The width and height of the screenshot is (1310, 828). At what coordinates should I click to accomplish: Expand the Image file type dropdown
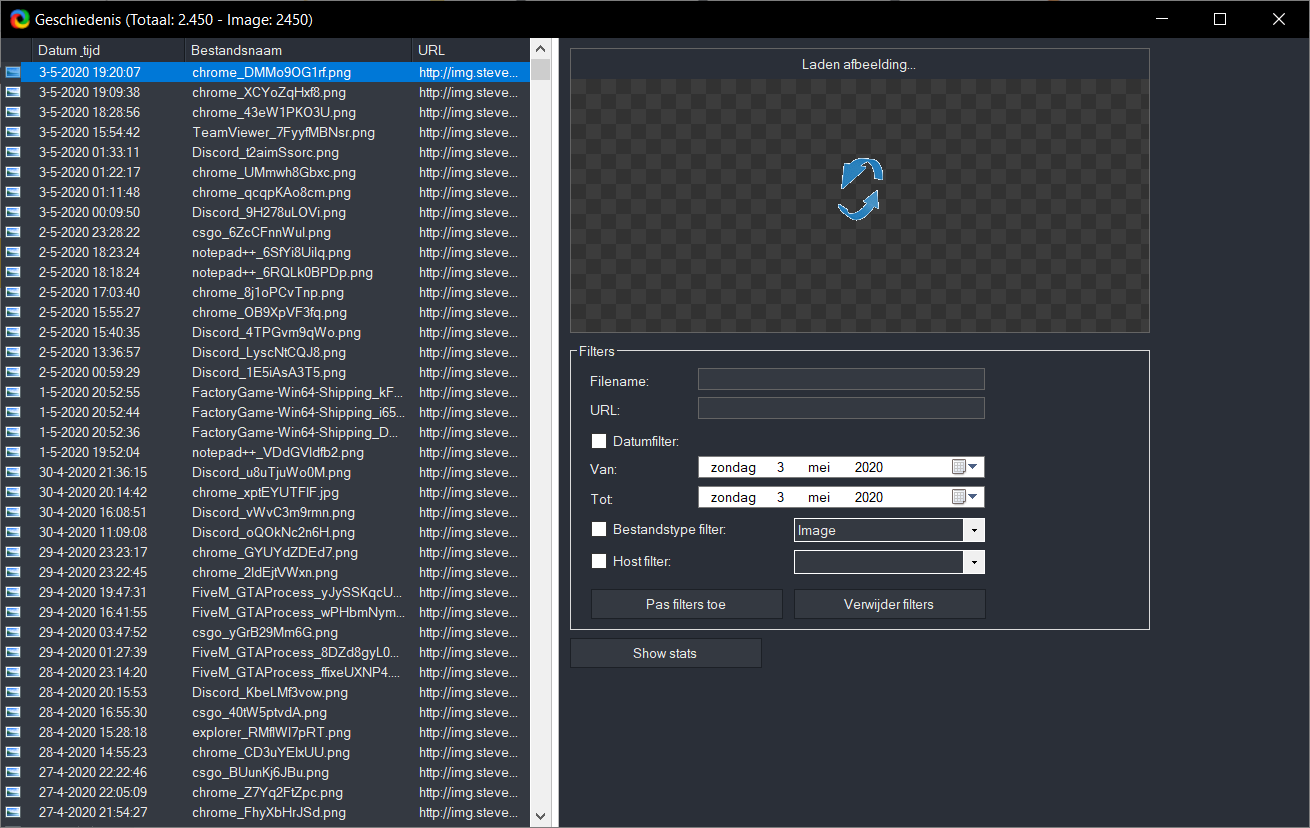tap(974, 531)
